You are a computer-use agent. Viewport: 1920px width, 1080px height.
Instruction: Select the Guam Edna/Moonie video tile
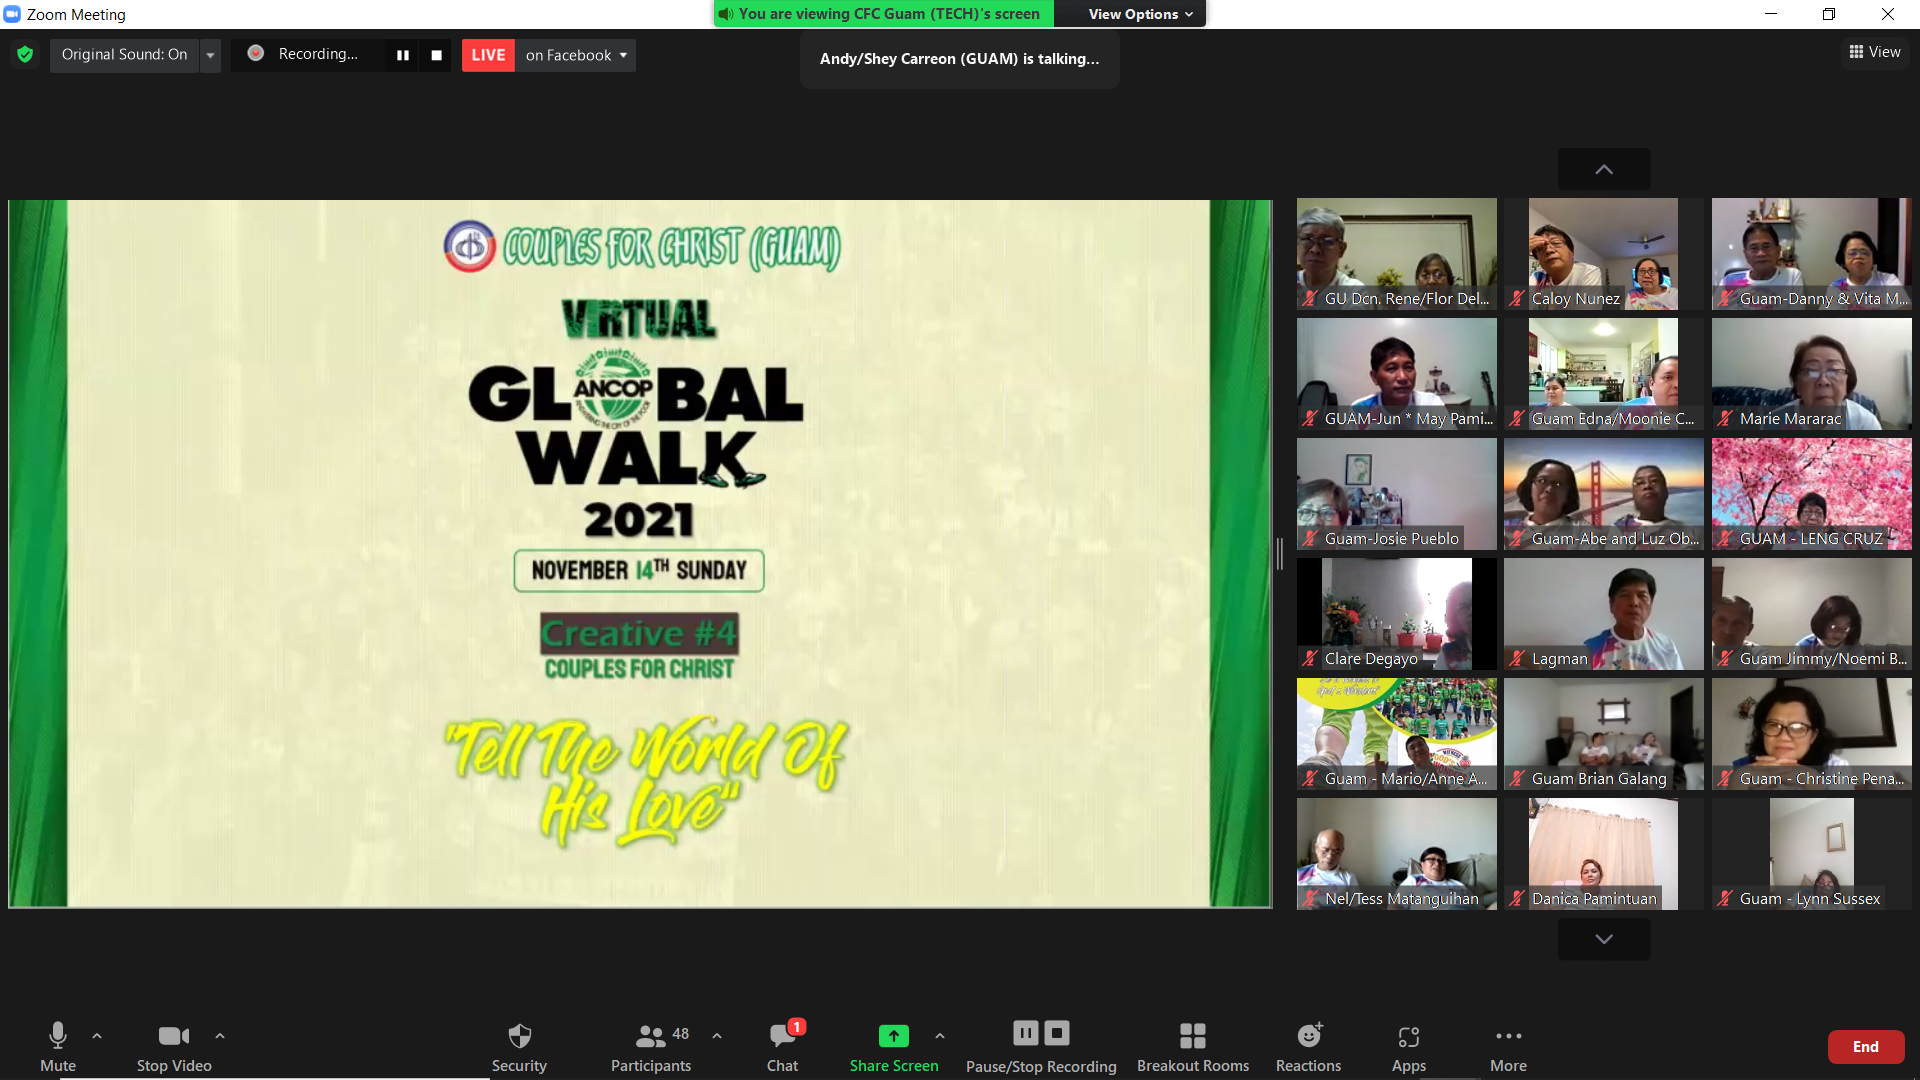click(x=1604, y=374)
